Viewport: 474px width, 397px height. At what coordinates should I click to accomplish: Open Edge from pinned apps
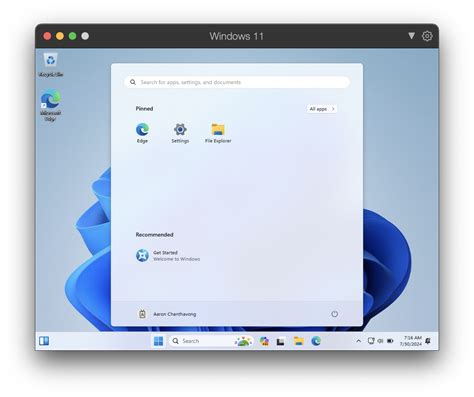tap(142, 133)
